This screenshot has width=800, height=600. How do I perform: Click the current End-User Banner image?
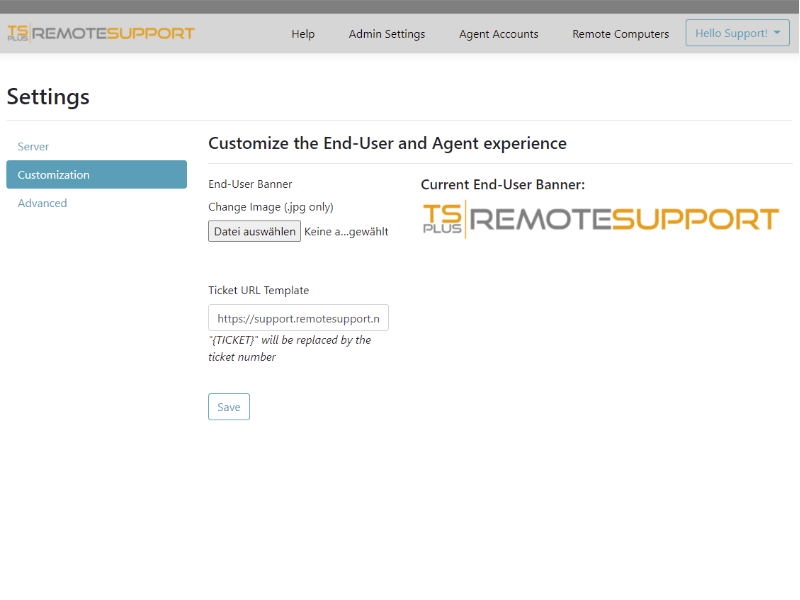coord(601,219)
